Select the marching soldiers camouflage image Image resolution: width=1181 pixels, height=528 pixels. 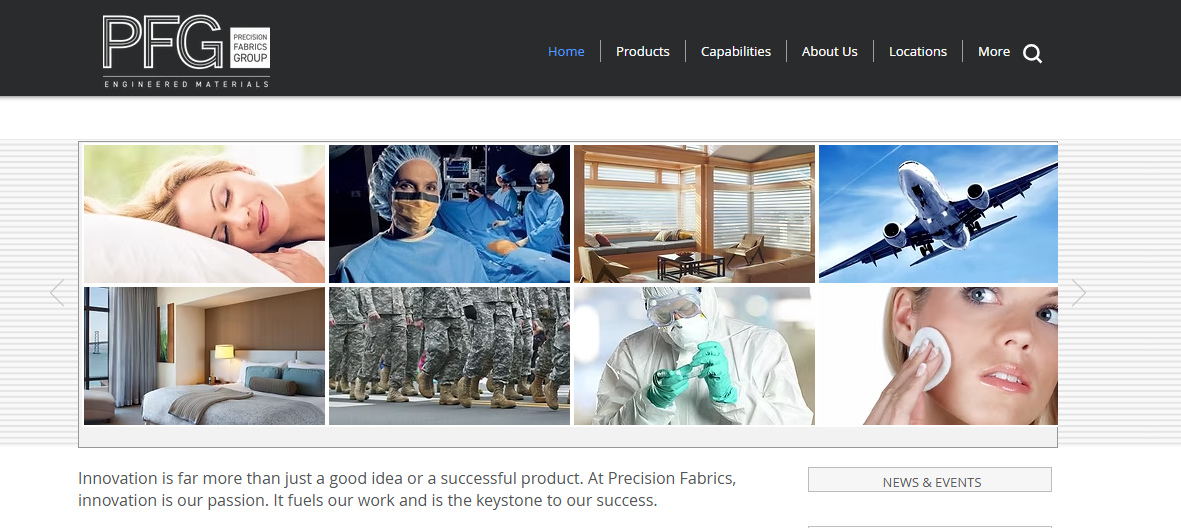point(449,356)
